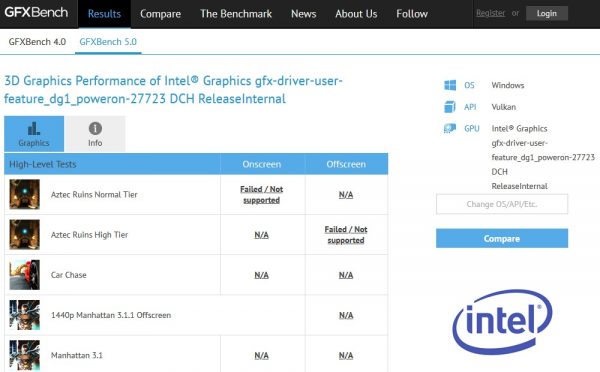Click the Windows OS icon
The width and height of the screenshot is (600, 372).
450,85
